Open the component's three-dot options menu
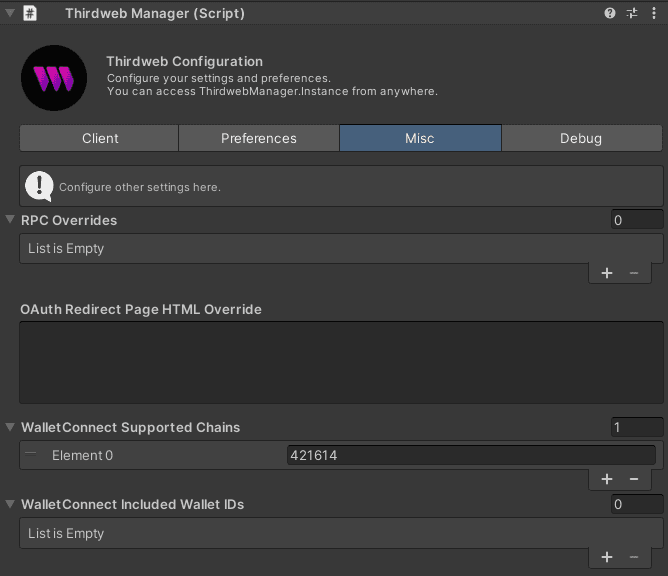This screenshot has height=576, width=668. pyautogui.click(x=654, y=14)
